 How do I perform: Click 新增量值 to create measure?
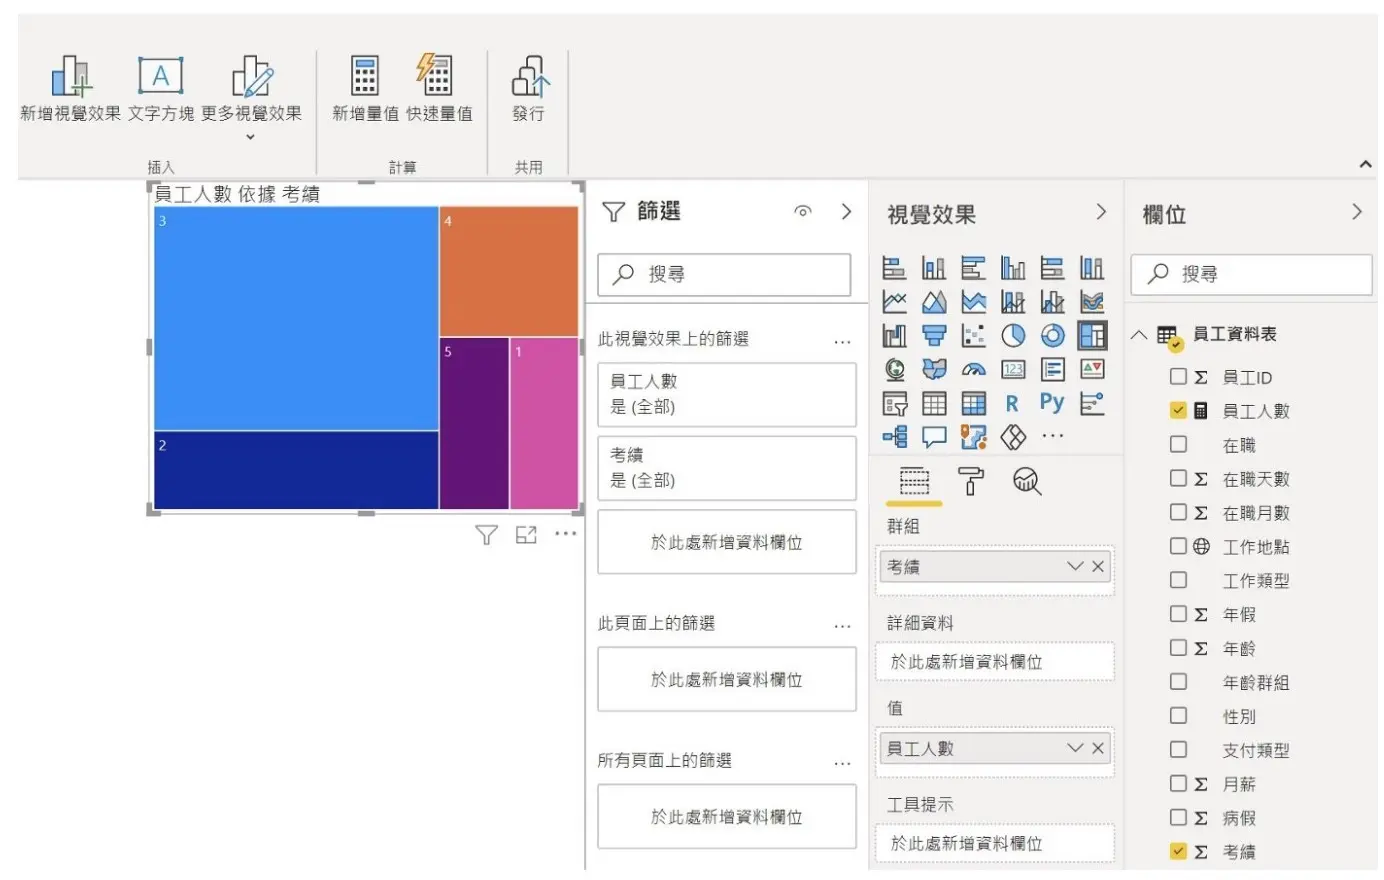tap(365, 90)
